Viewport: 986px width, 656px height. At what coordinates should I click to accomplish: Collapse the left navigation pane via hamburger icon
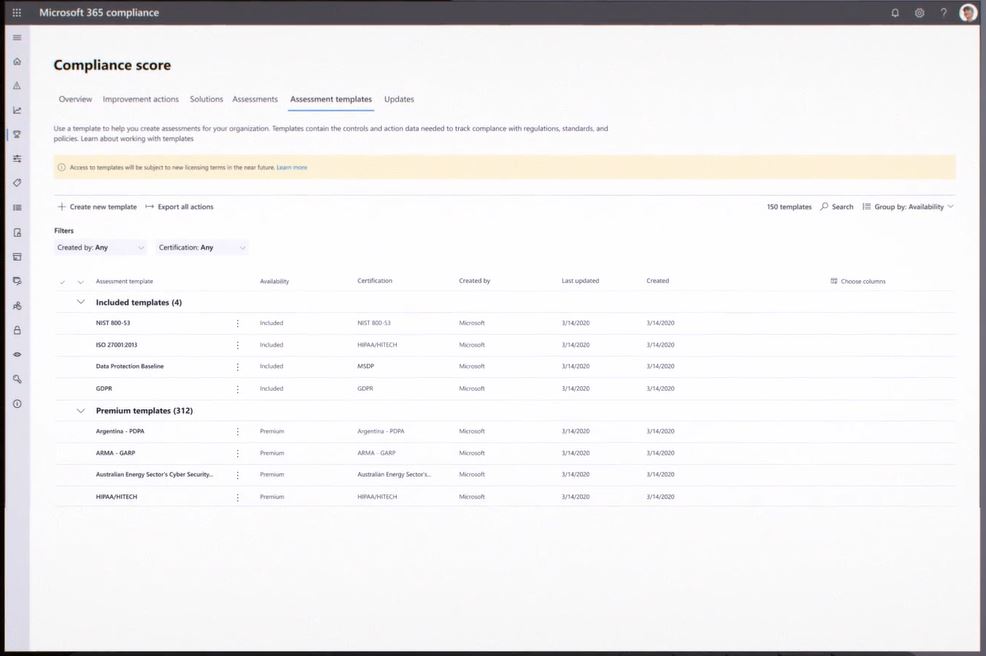[16, 37]
